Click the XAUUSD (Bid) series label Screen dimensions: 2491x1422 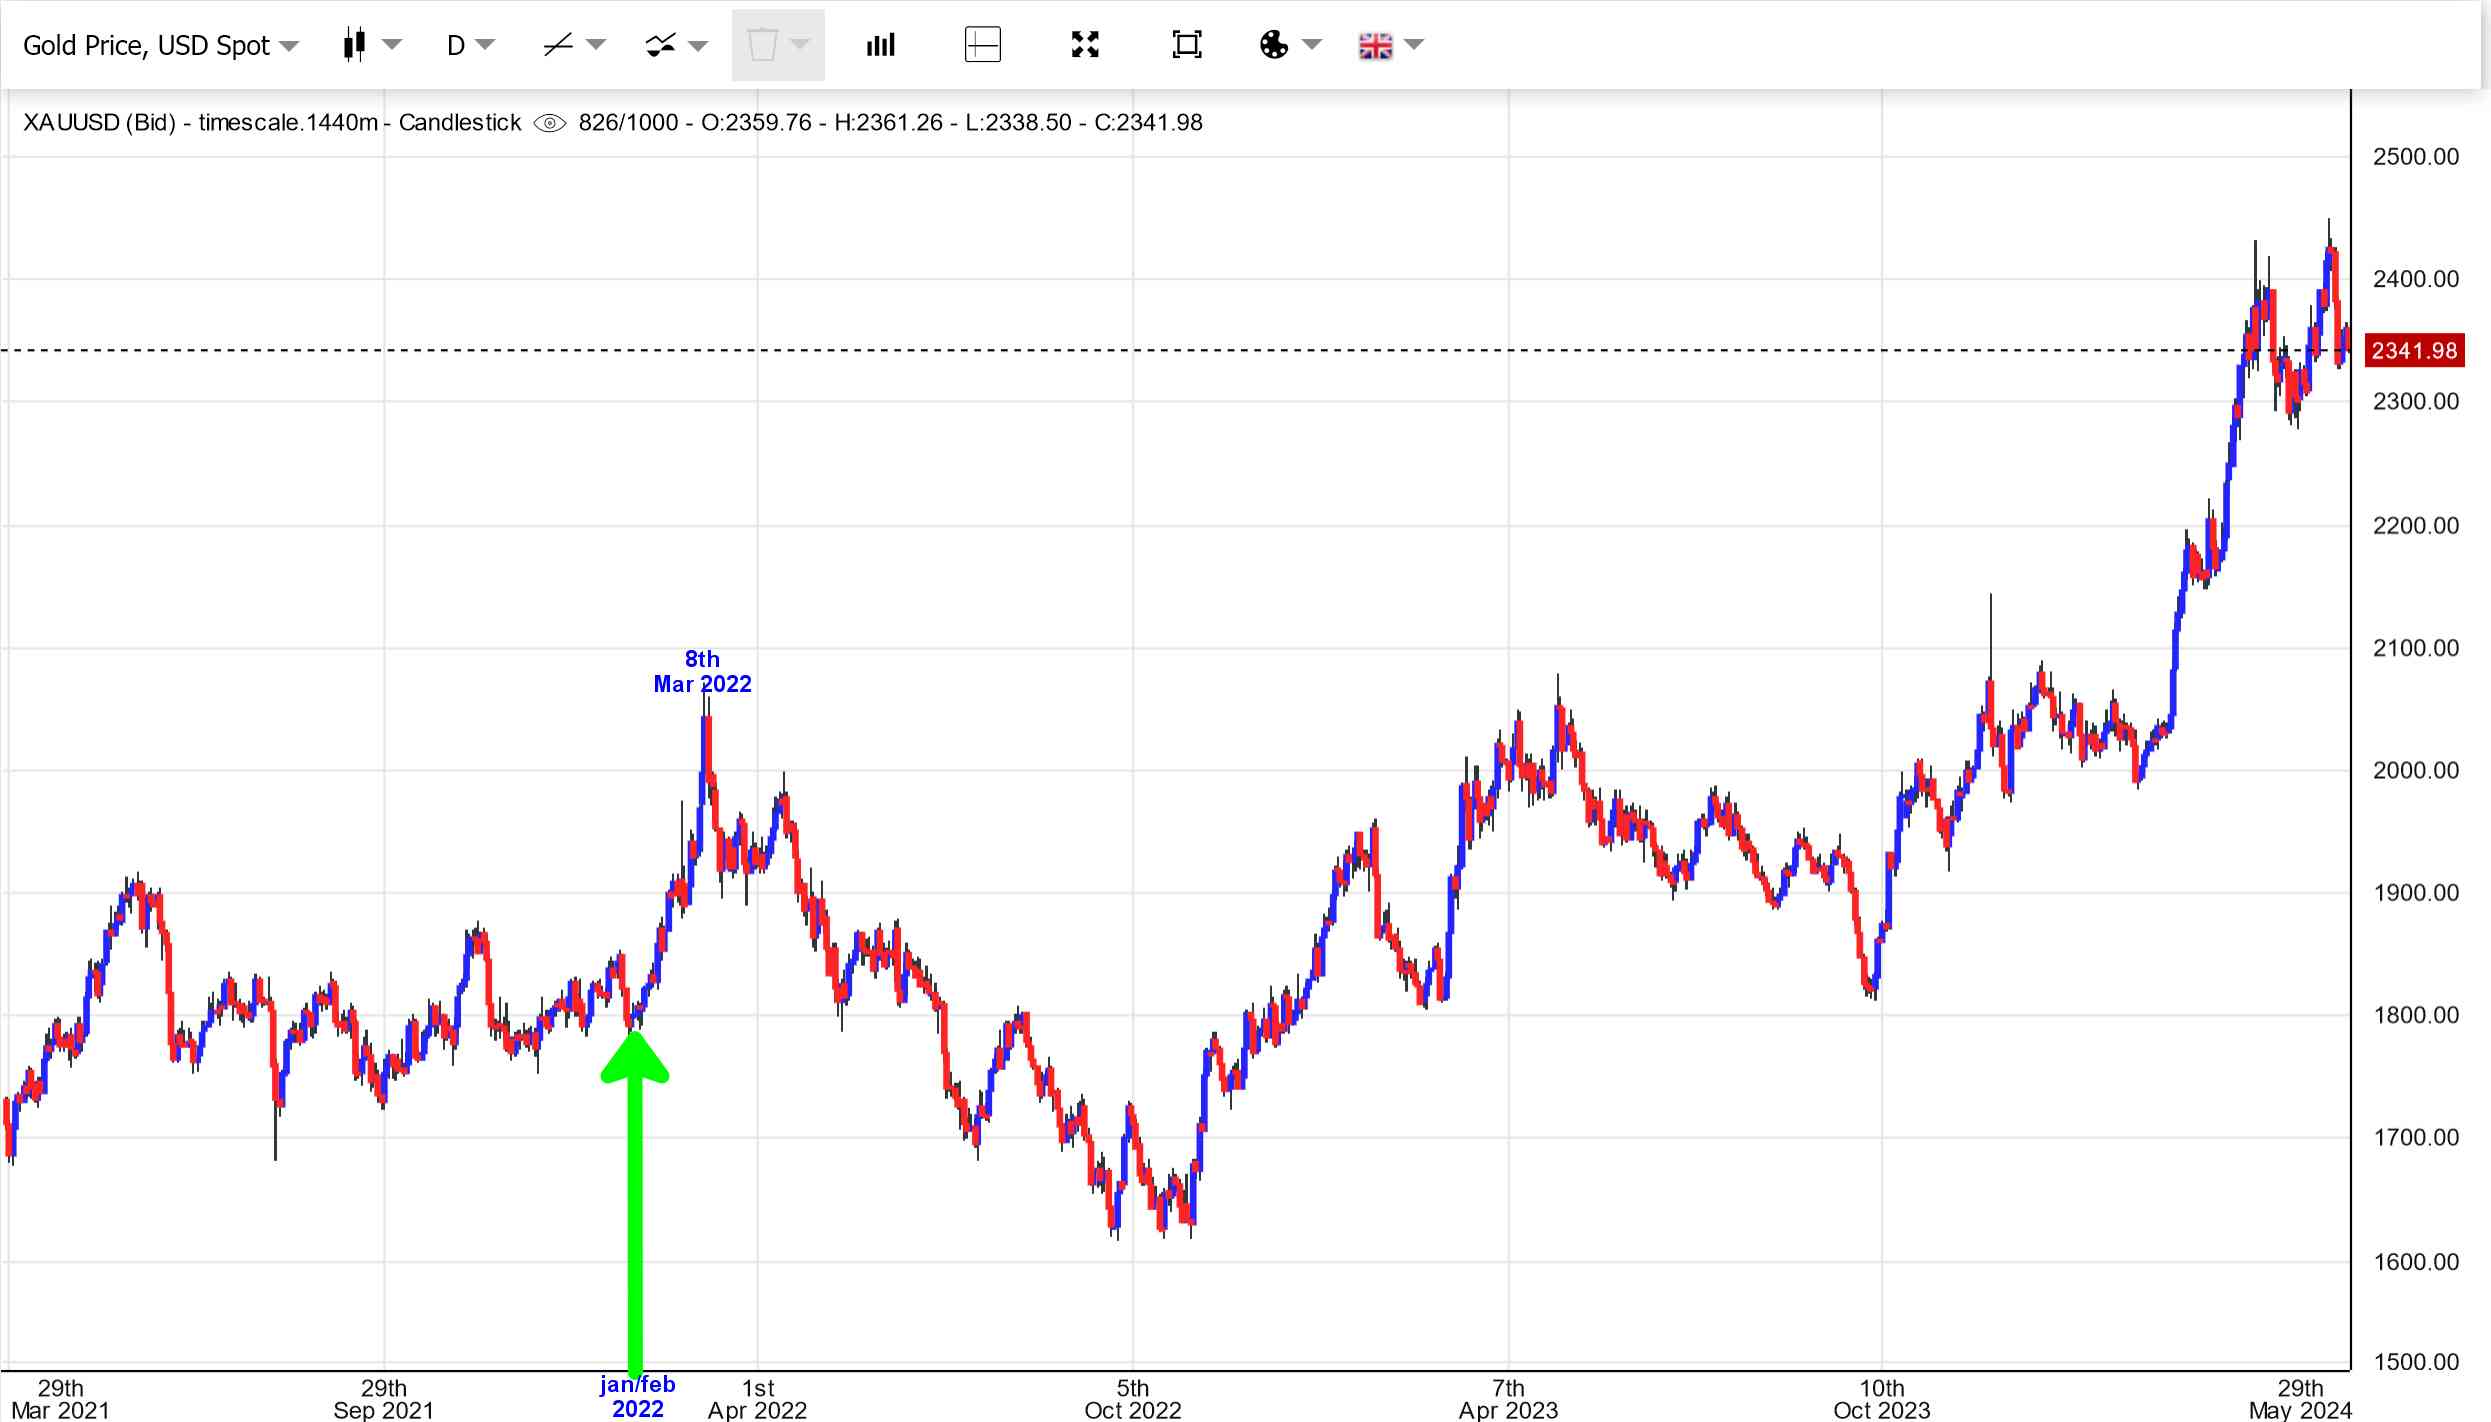point(98,123)
